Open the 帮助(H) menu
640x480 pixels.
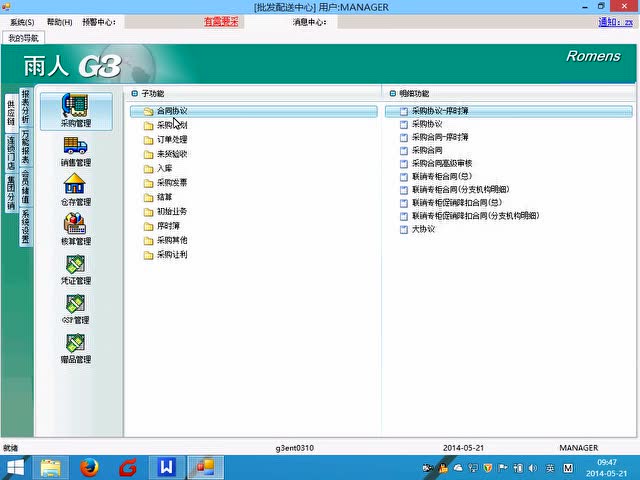pos(60,22)
